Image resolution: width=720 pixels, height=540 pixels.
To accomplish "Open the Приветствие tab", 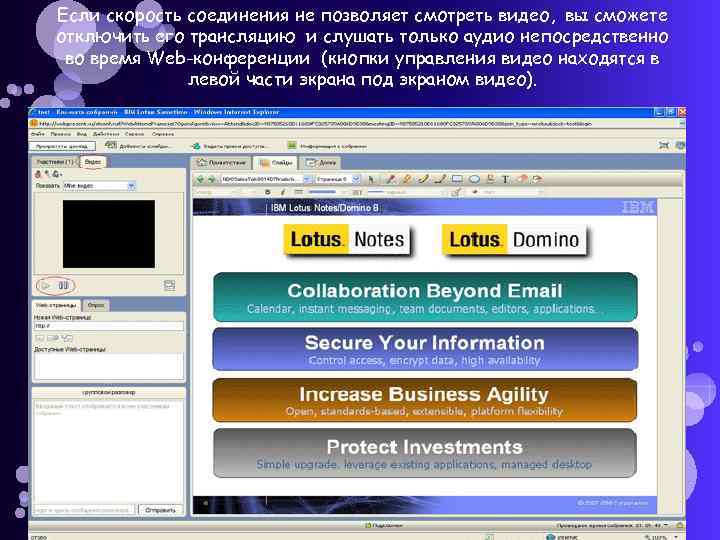I will click(221, 163).
